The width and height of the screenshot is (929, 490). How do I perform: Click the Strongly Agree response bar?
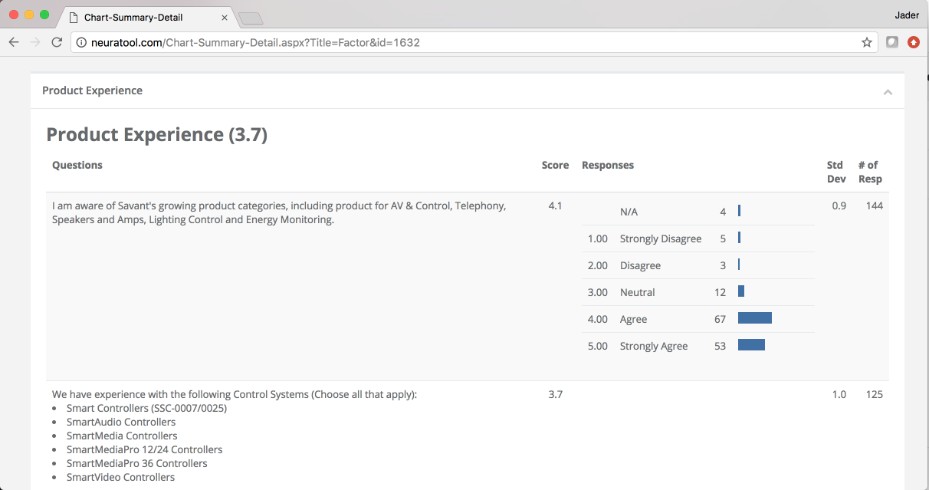pyautogui.click(x=751, y=345)
